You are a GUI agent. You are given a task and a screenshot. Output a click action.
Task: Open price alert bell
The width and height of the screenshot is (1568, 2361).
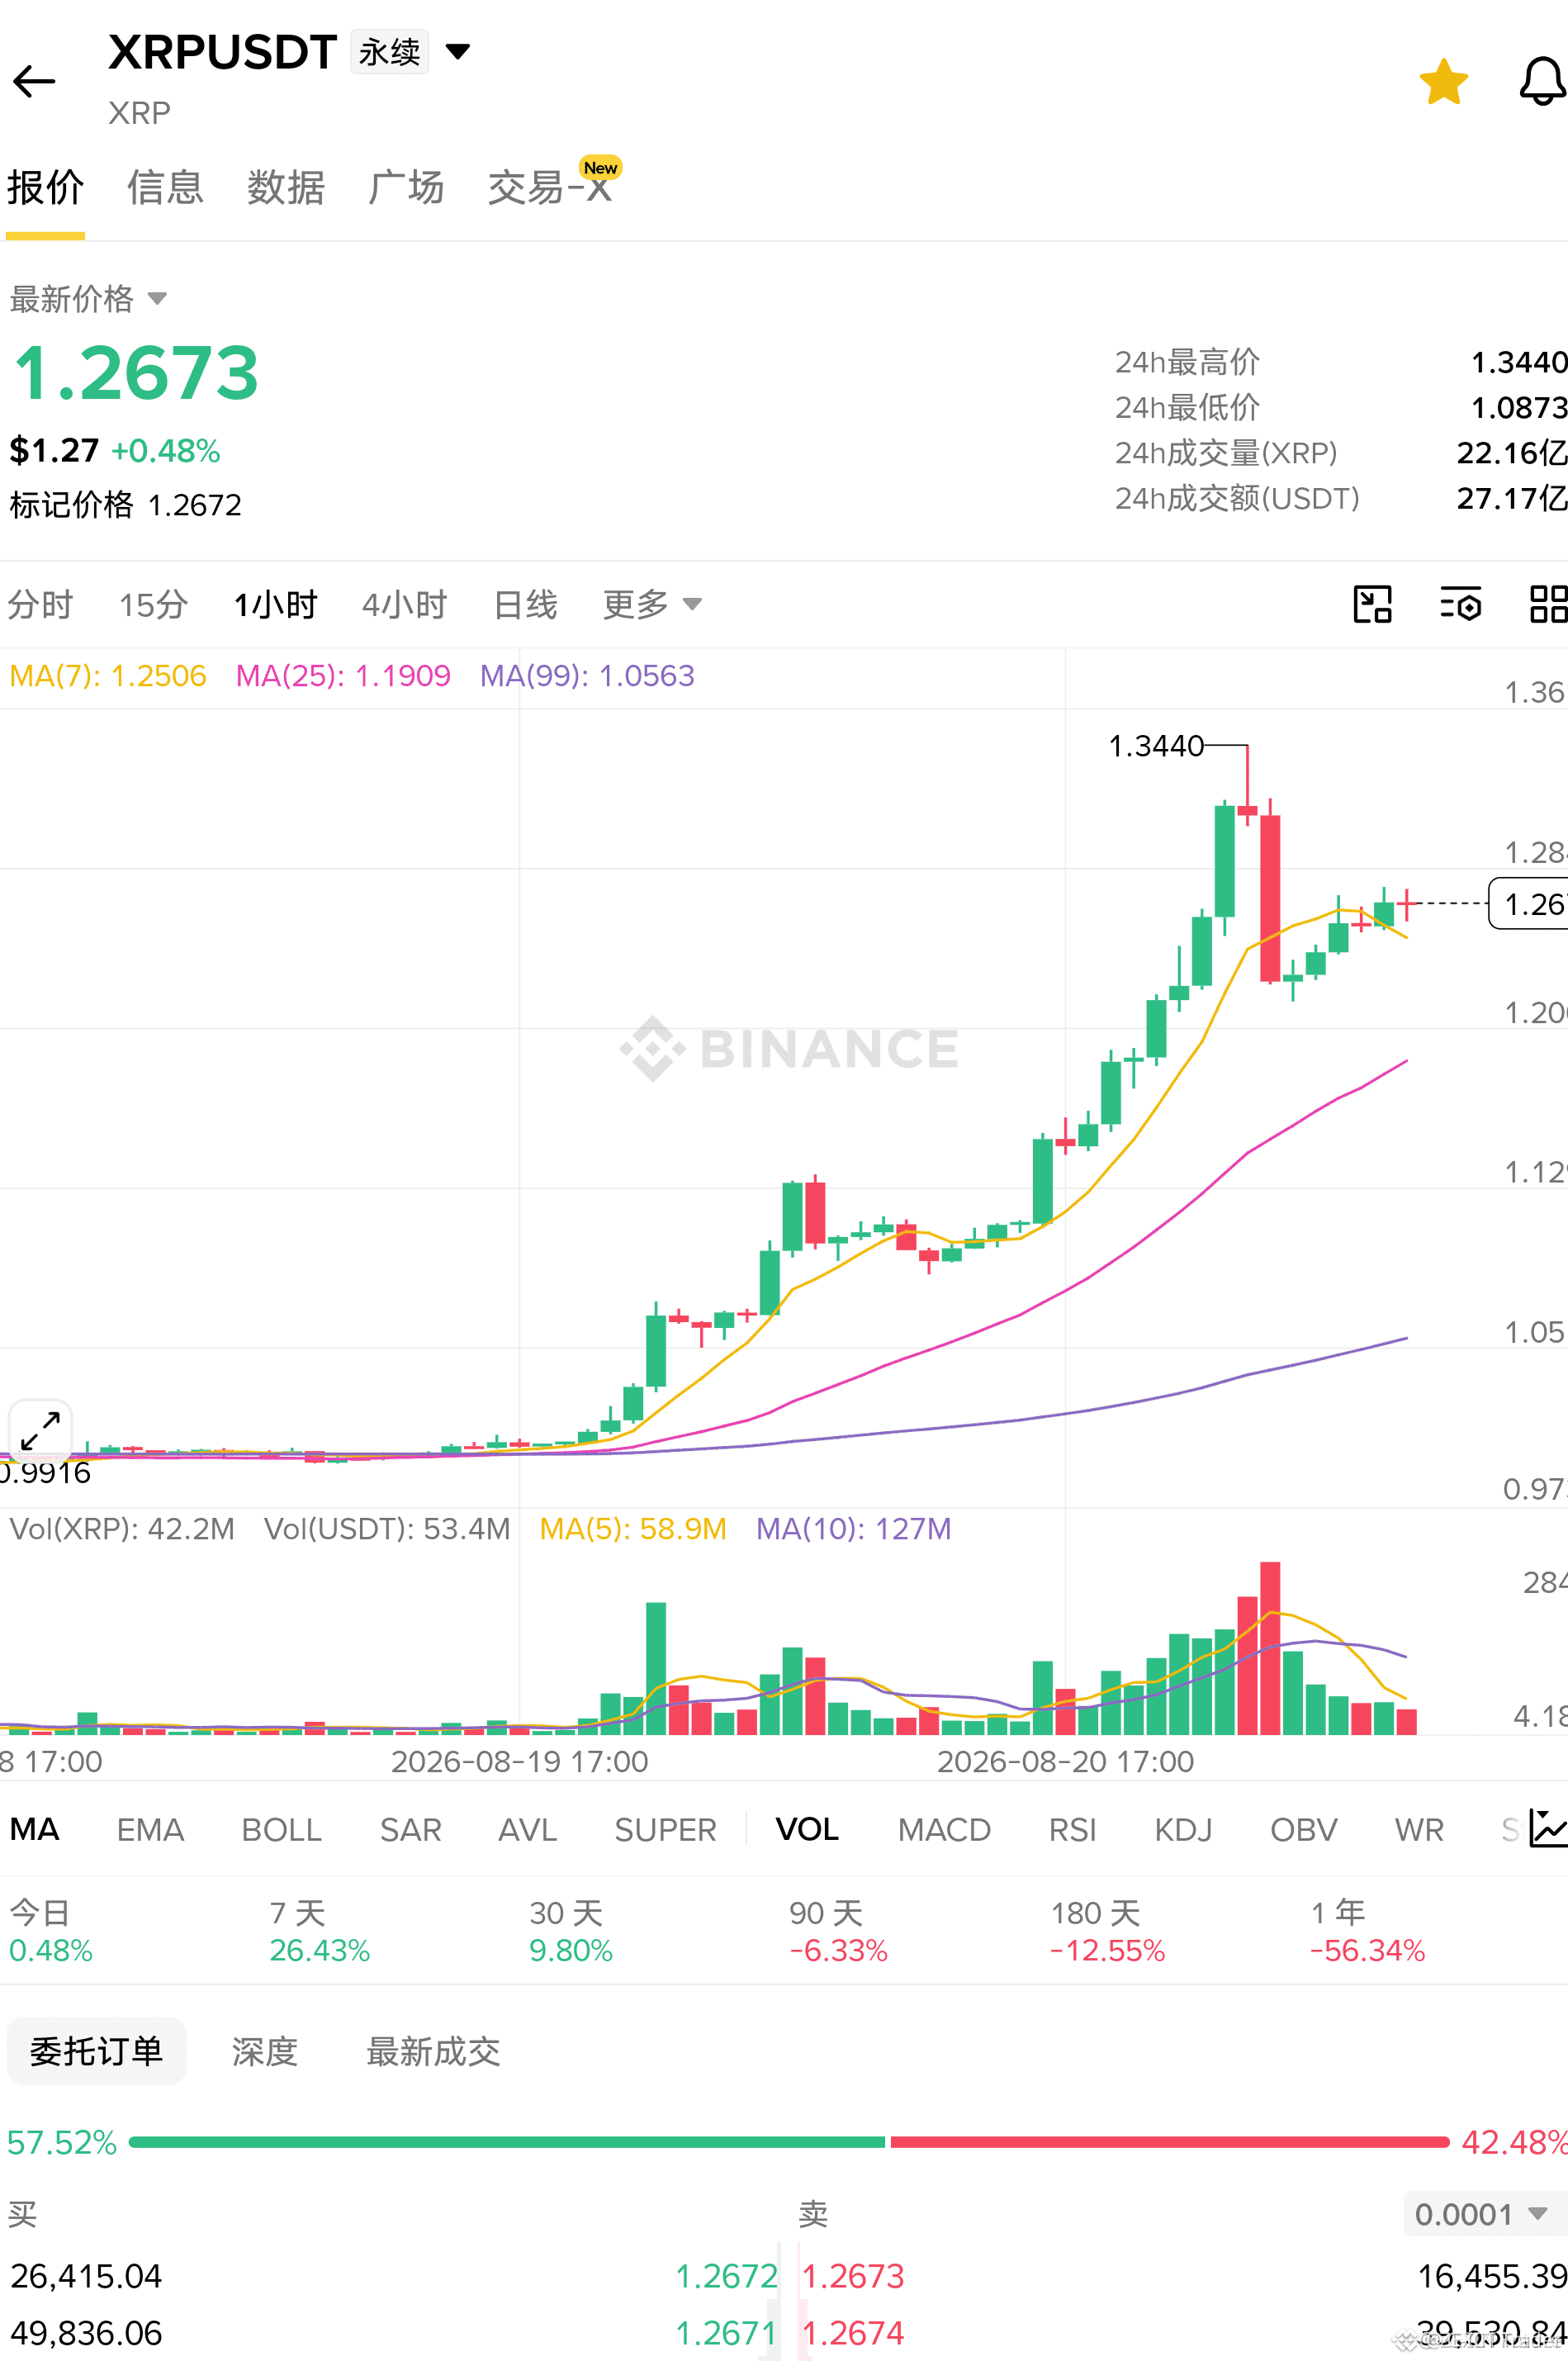point(1542,81)
